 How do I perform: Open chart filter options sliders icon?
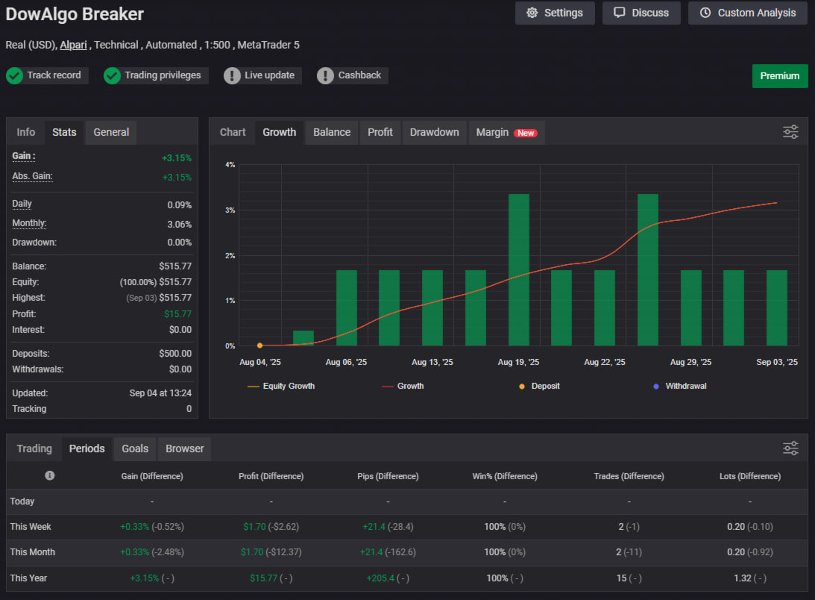tap(791, 132)
